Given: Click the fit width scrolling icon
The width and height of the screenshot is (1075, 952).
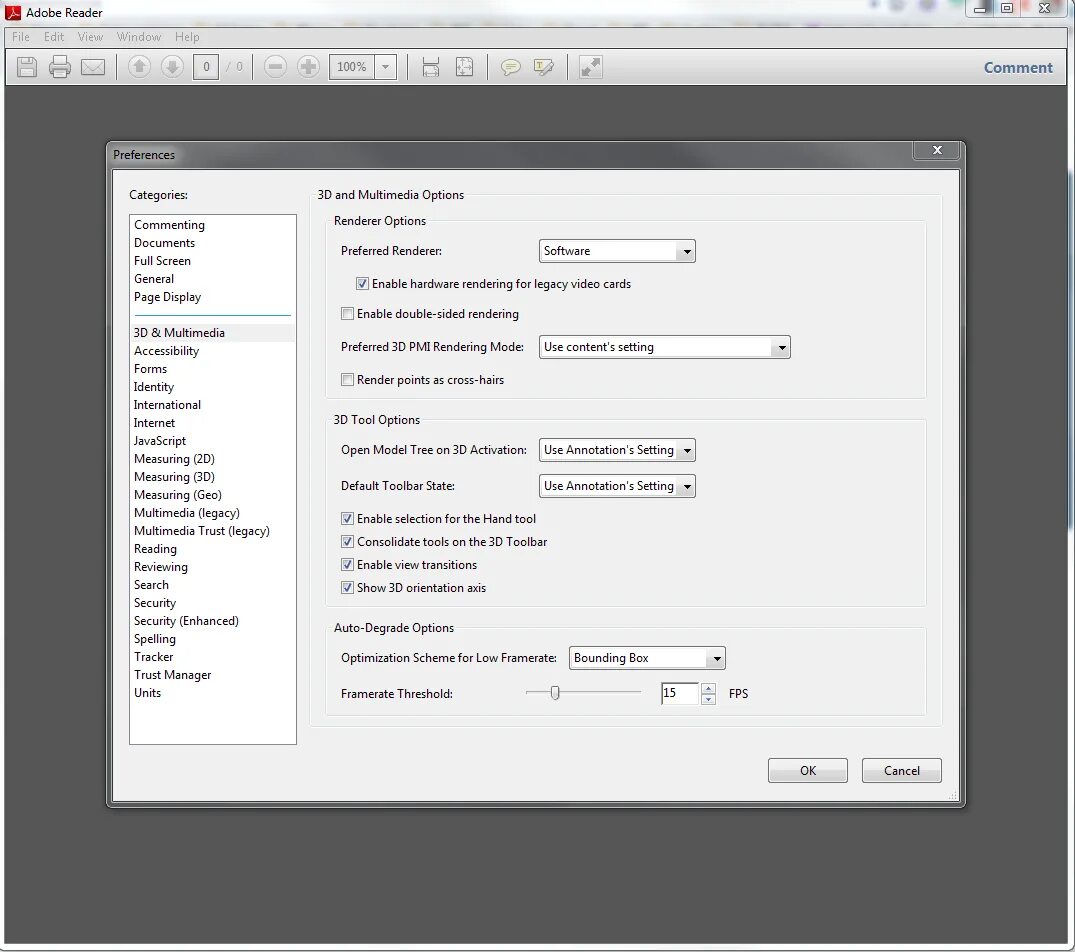Looking at the screenshot, I should click(x=431, y=67).
